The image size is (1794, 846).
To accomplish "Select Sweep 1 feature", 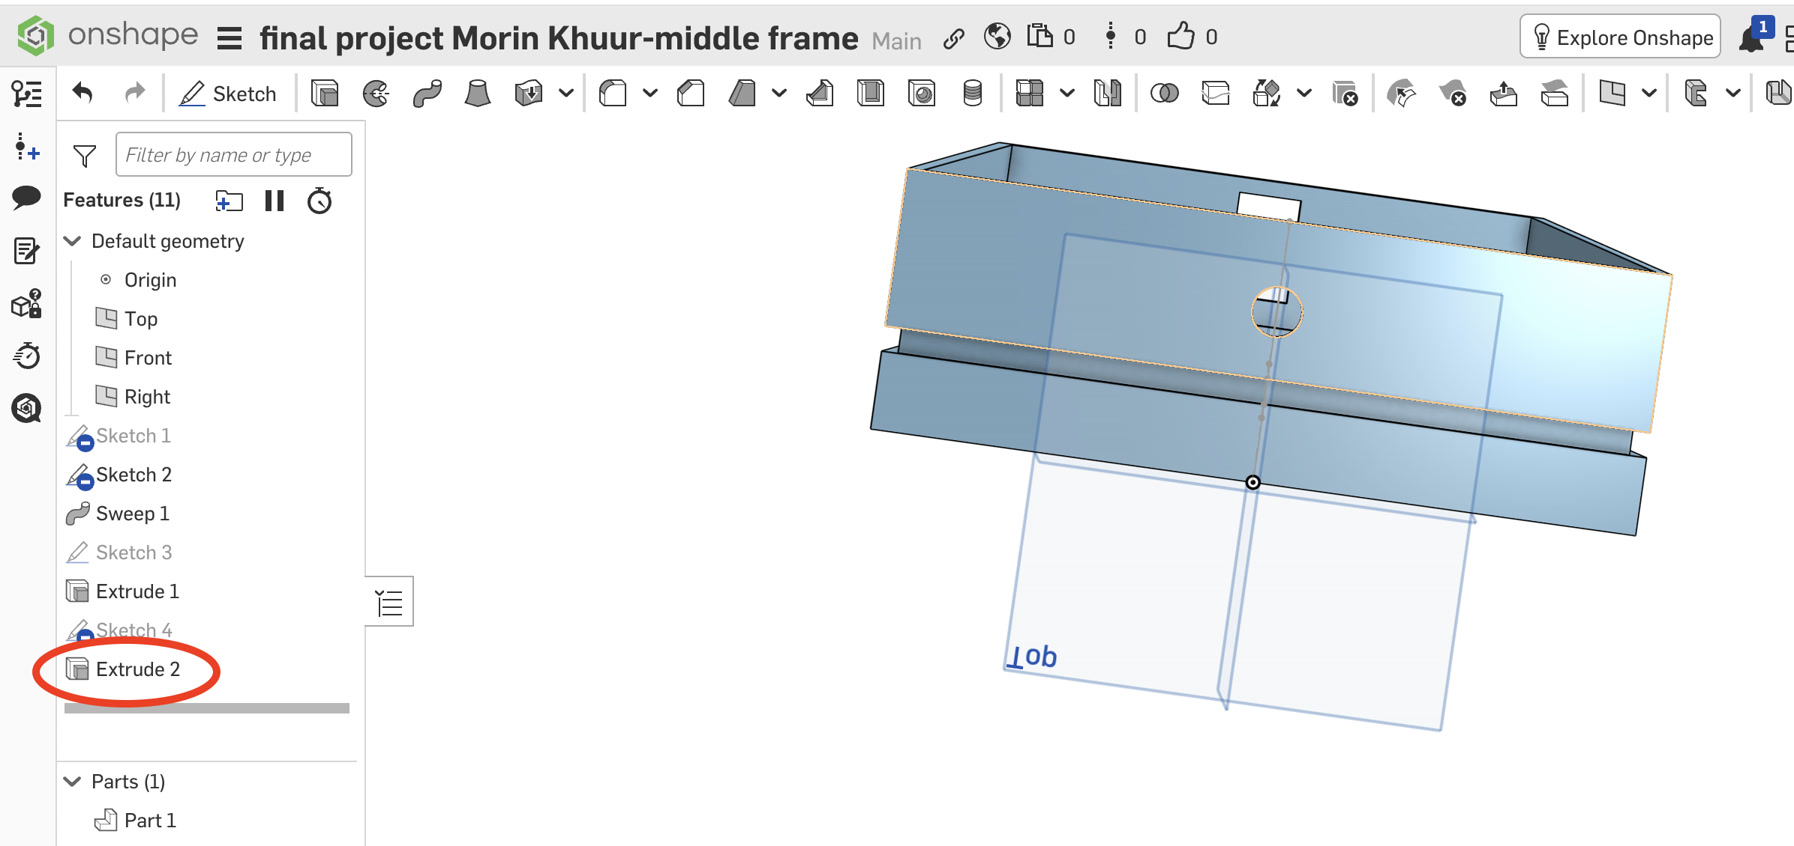I will coord(132,514).
